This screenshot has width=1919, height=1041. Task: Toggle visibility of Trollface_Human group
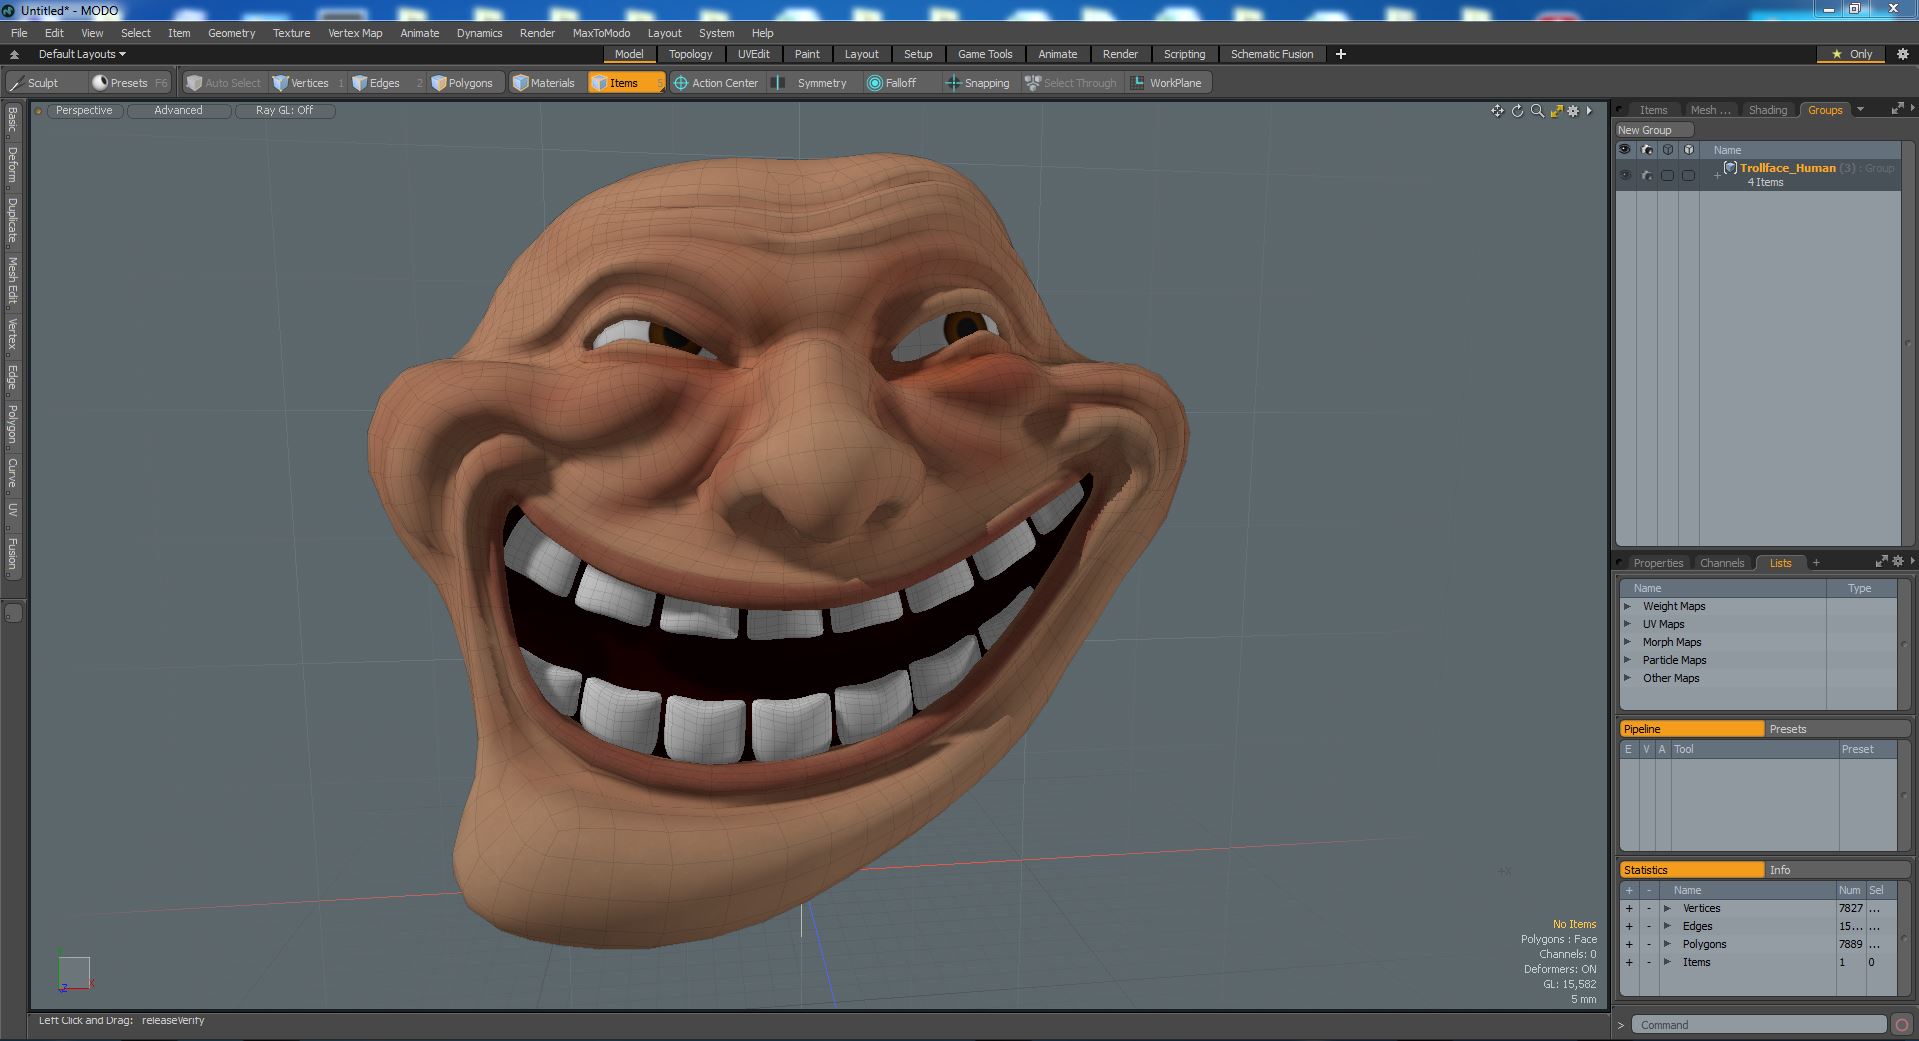click(1625, 175)
